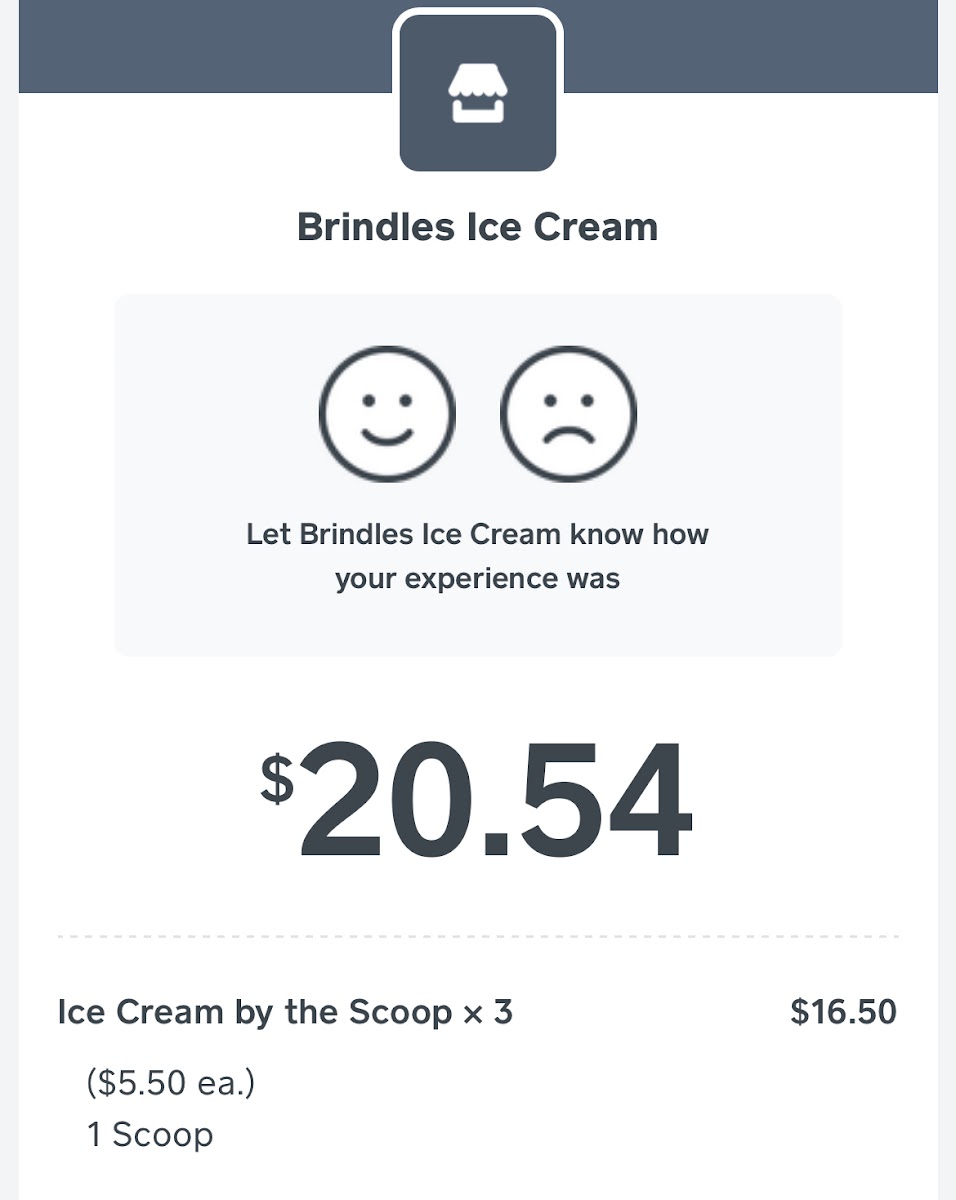Viewport: 956px width, 1200px height.
Task: Click the "Let Brindles Ice Cream know how" line
Action: point(477,534)
